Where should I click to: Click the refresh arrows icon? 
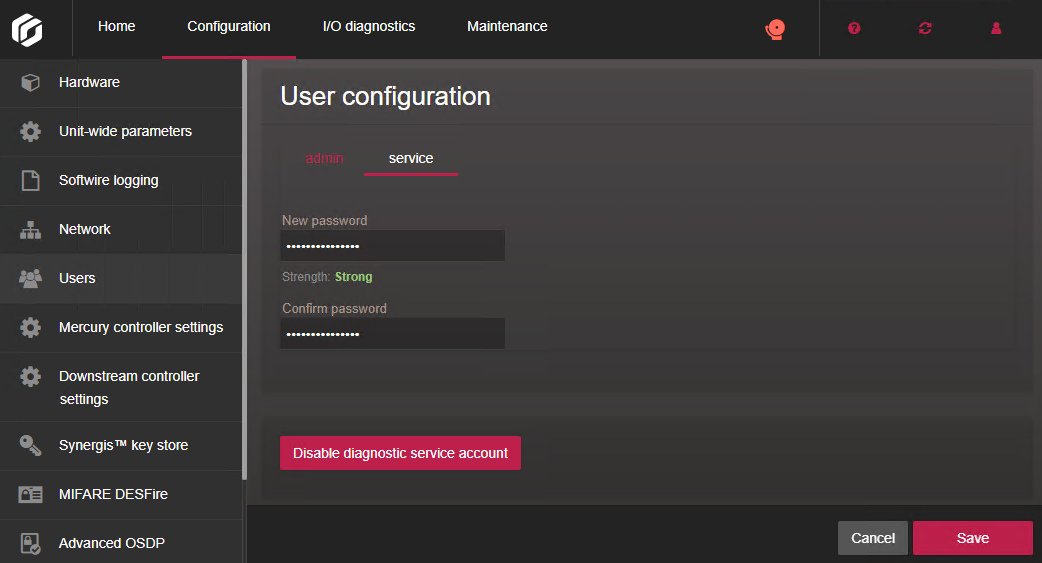[x=925, y=28]
